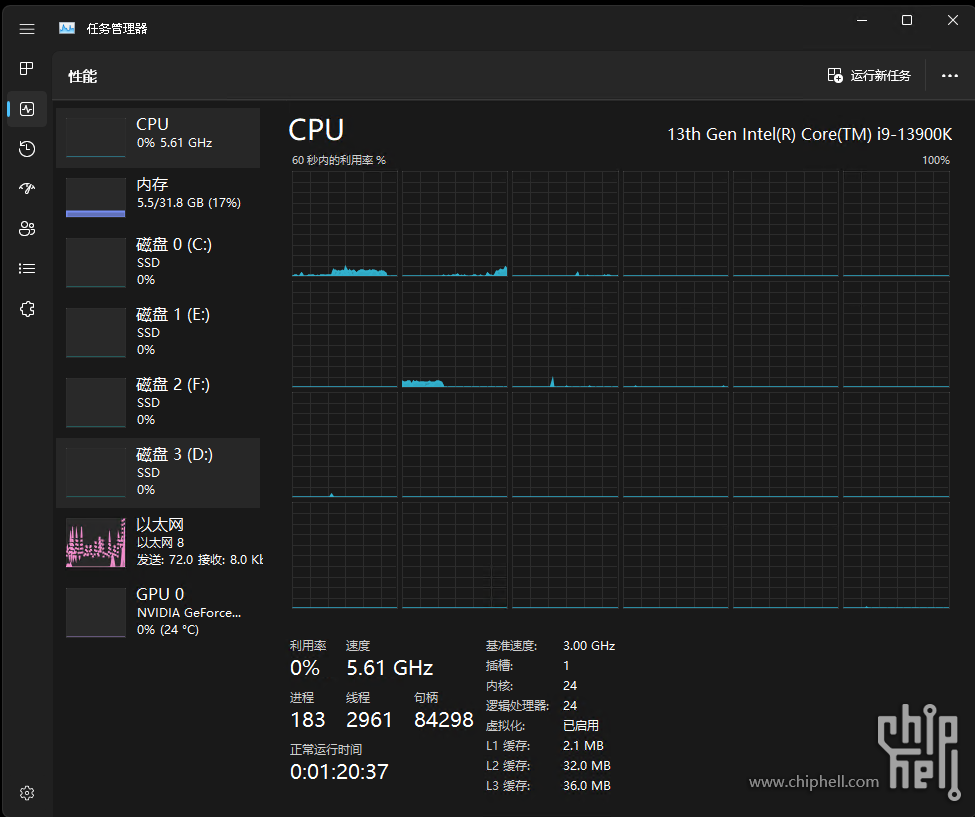Click L2 cache value 32.0 MB
Screen dimensions: 975x817
(x=586, y=765)
